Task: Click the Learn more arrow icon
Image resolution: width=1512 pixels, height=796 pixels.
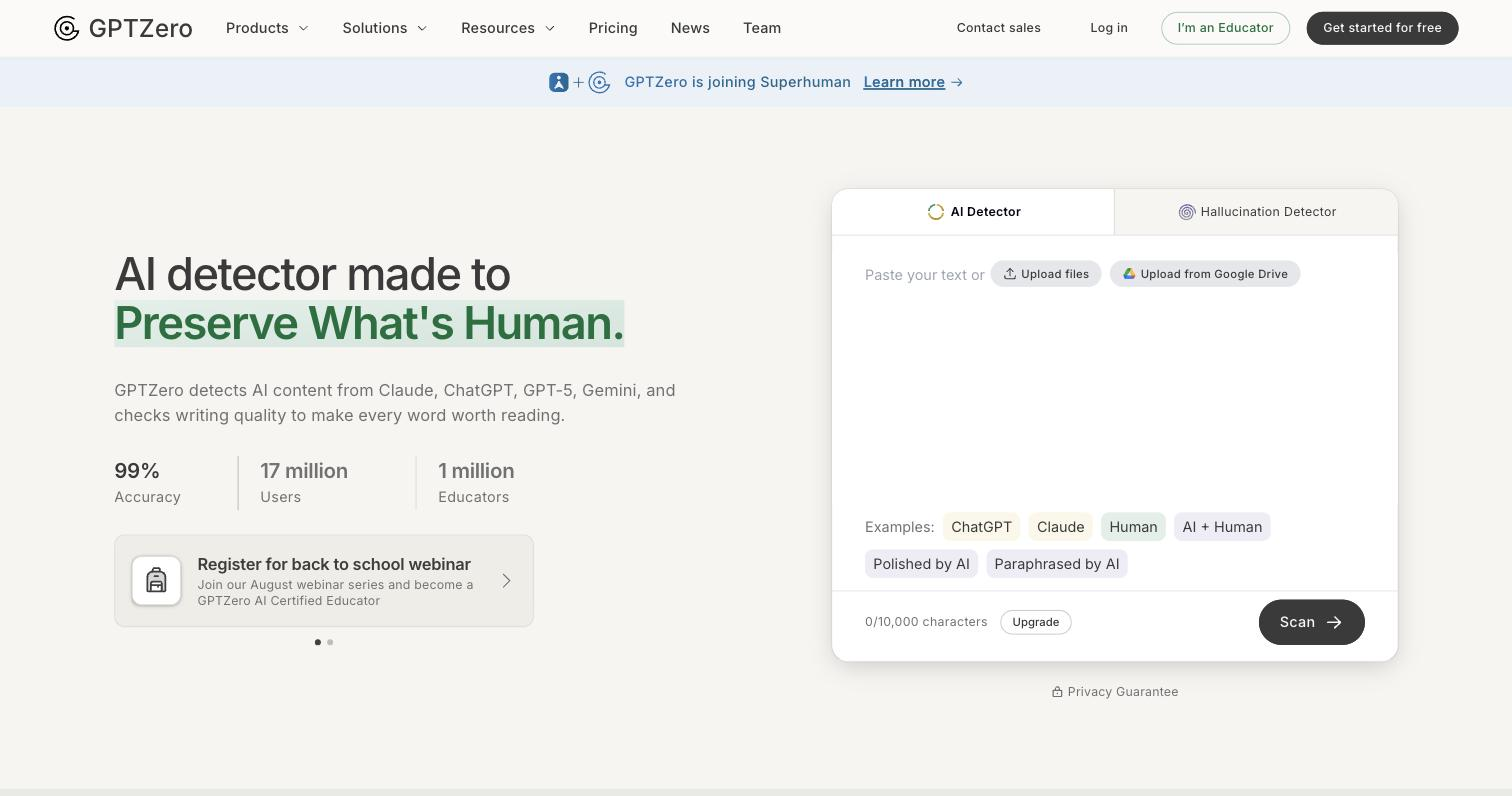Action: [957, 82]
